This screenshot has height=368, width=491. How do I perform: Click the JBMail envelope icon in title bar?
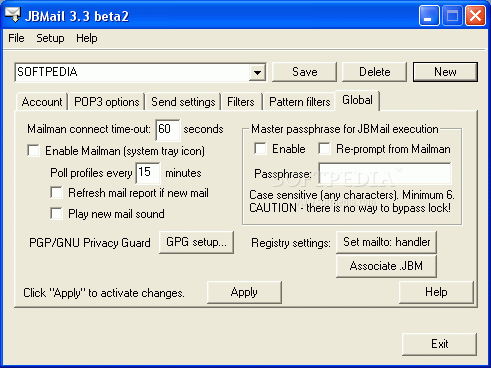13,15
